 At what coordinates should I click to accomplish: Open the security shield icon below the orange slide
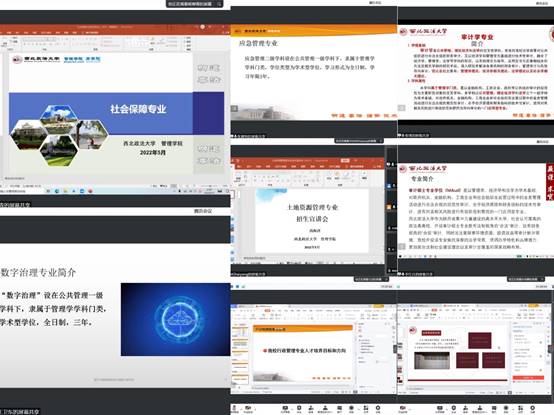tap(299, 409)
